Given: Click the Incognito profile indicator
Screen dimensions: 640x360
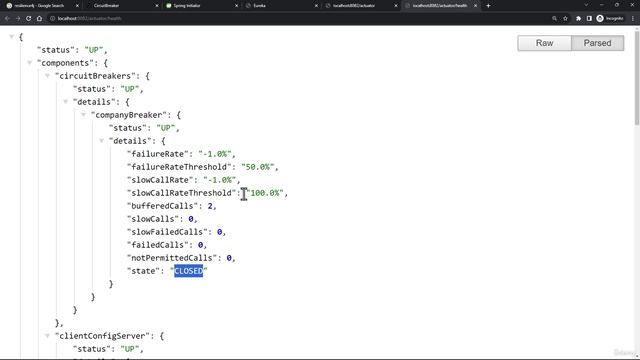Looking at the screenshot, I should coord(610,18).
